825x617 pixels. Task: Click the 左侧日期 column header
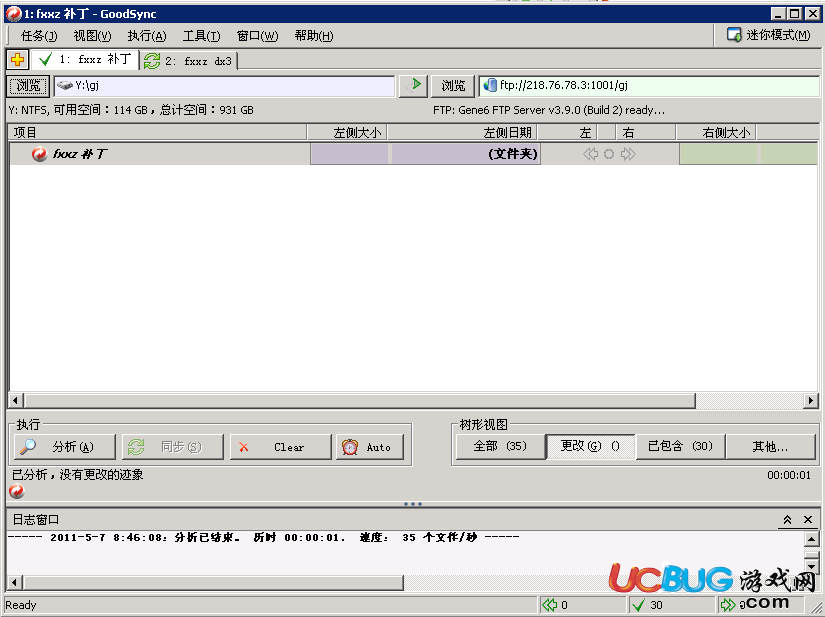462,133
